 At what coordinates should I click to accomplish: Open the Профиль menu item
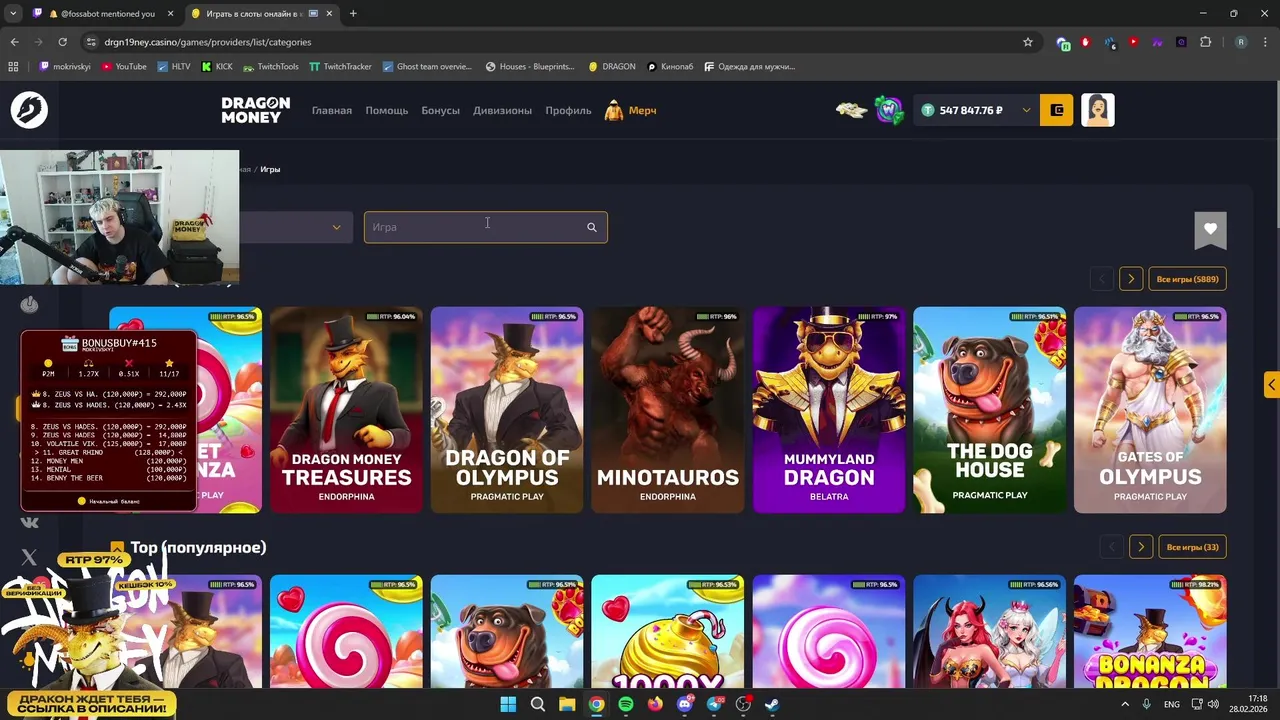point(569,110)
